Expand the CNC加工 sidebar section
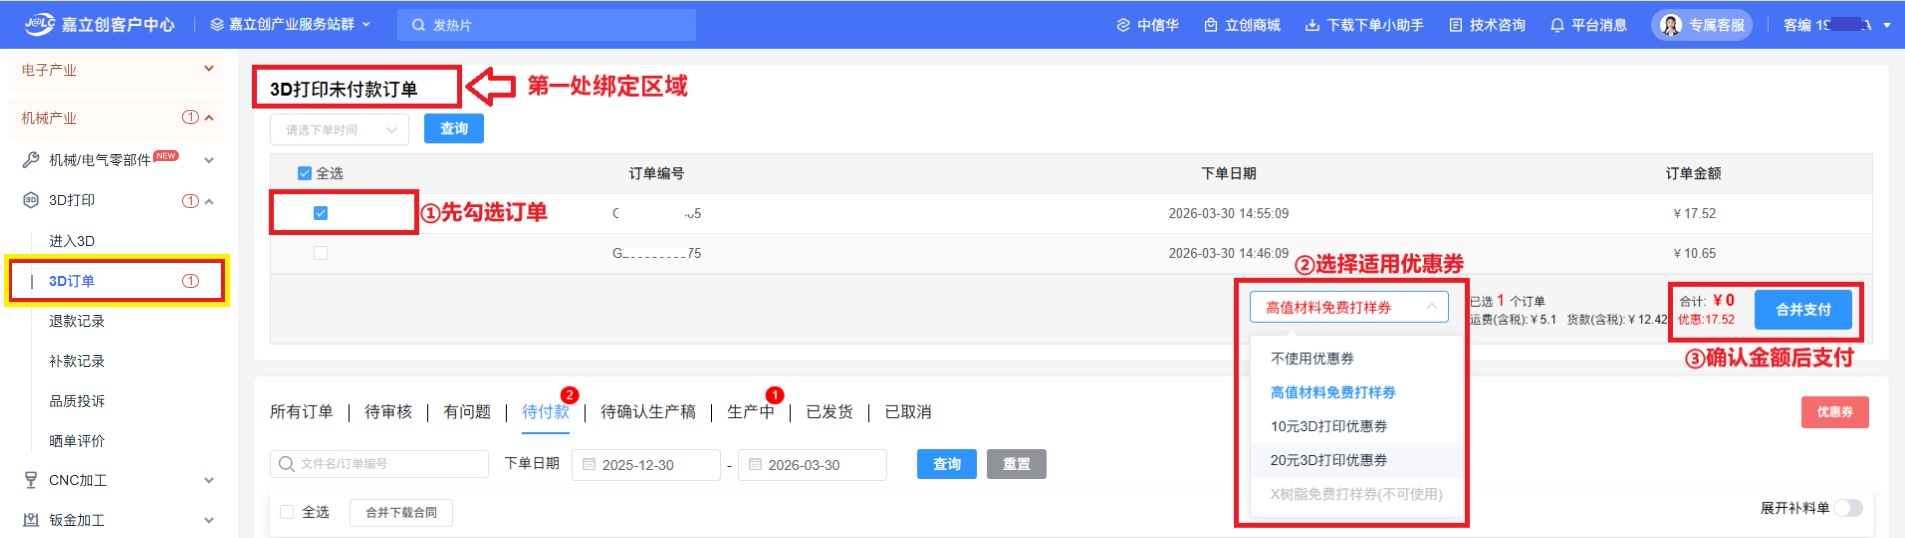 click(208, 480)
